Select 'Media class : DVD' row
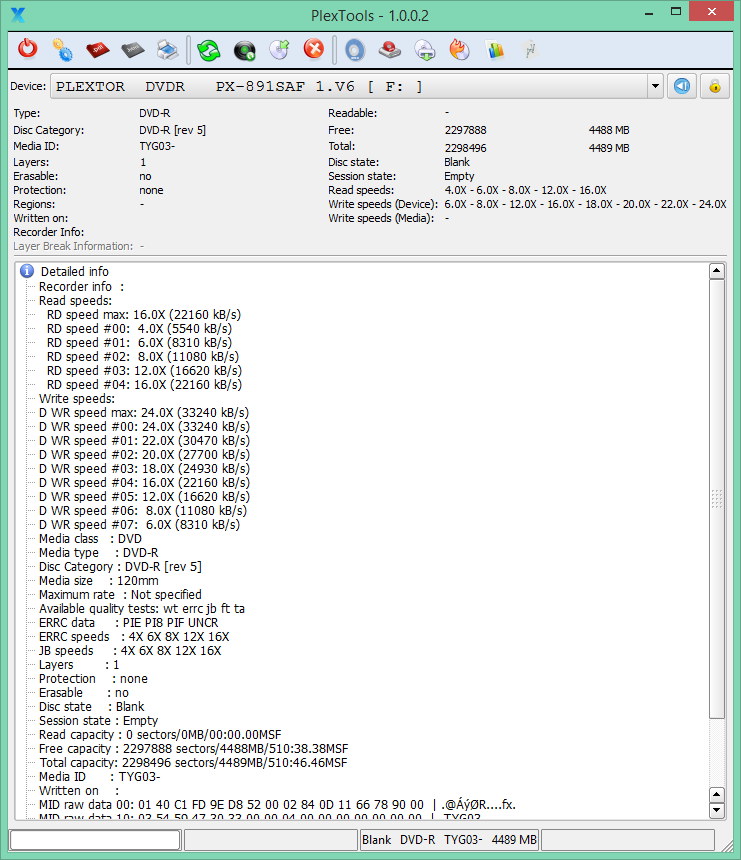The width and height of the screenshot is (741, 860). click(x=90, y=539)
